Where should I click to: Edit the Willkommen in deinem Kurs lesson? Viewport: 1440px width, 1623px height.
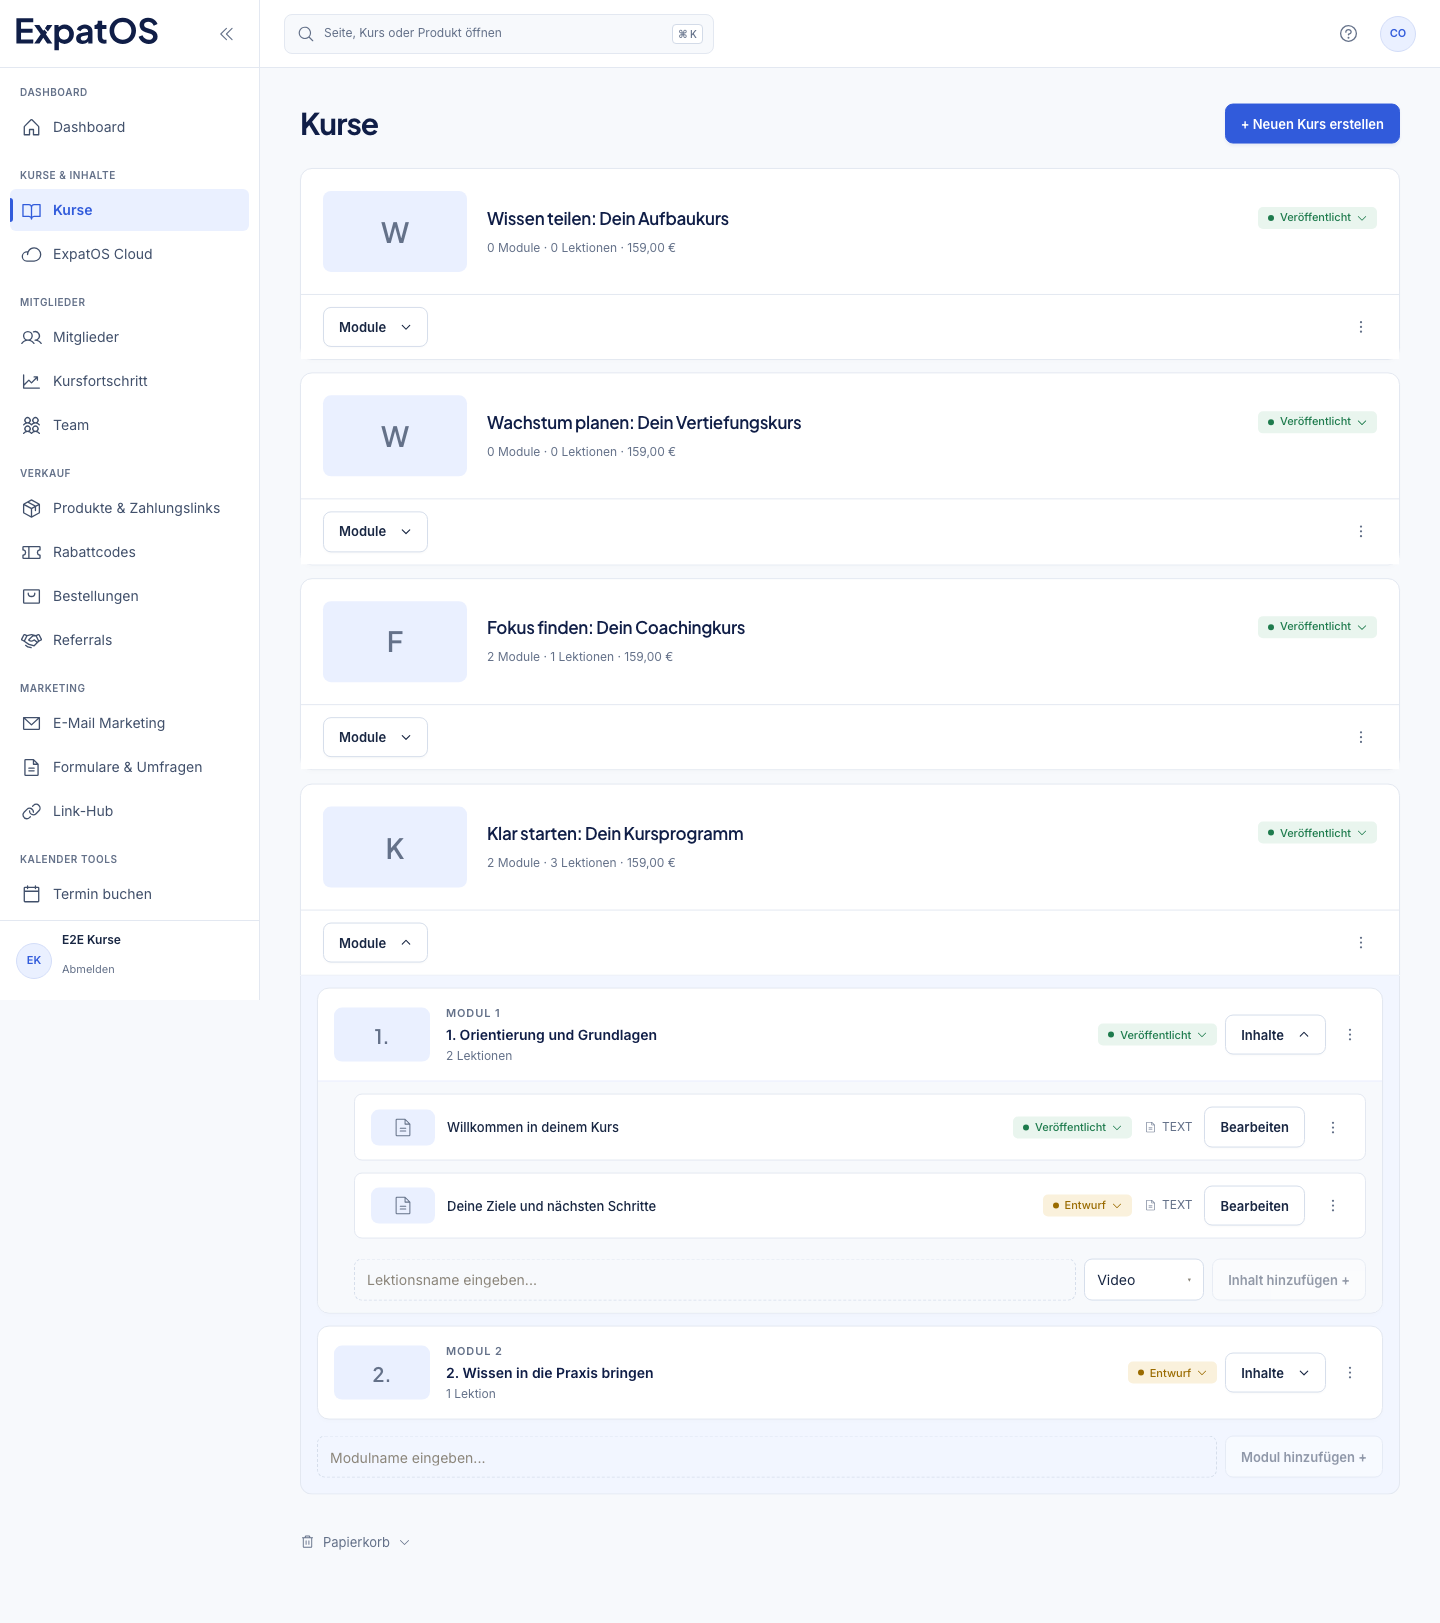click(1254, 1127)
